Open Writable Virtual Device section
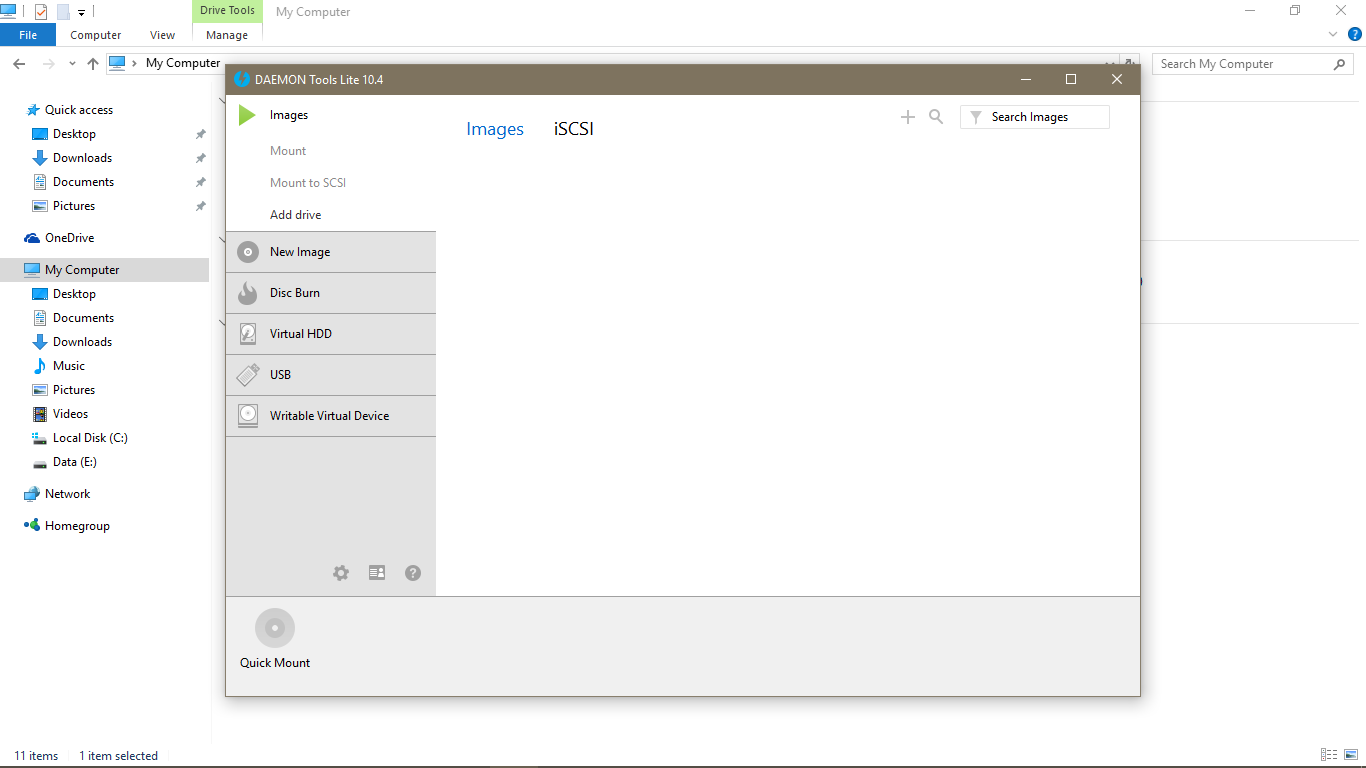This screenshot has height=768, width=1366. 331,416
